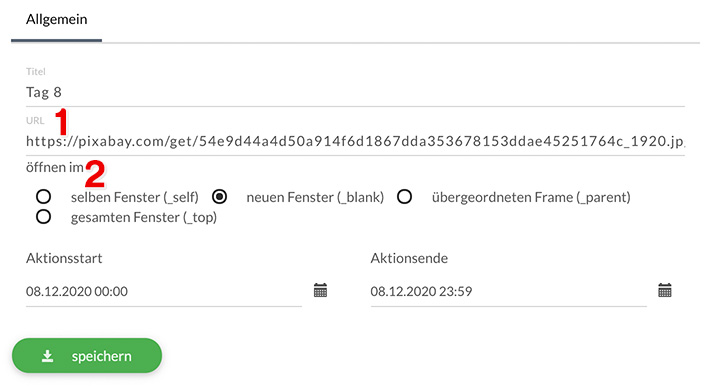Save the form with the speichern button

pyautogui.click(x=87, y=356)
